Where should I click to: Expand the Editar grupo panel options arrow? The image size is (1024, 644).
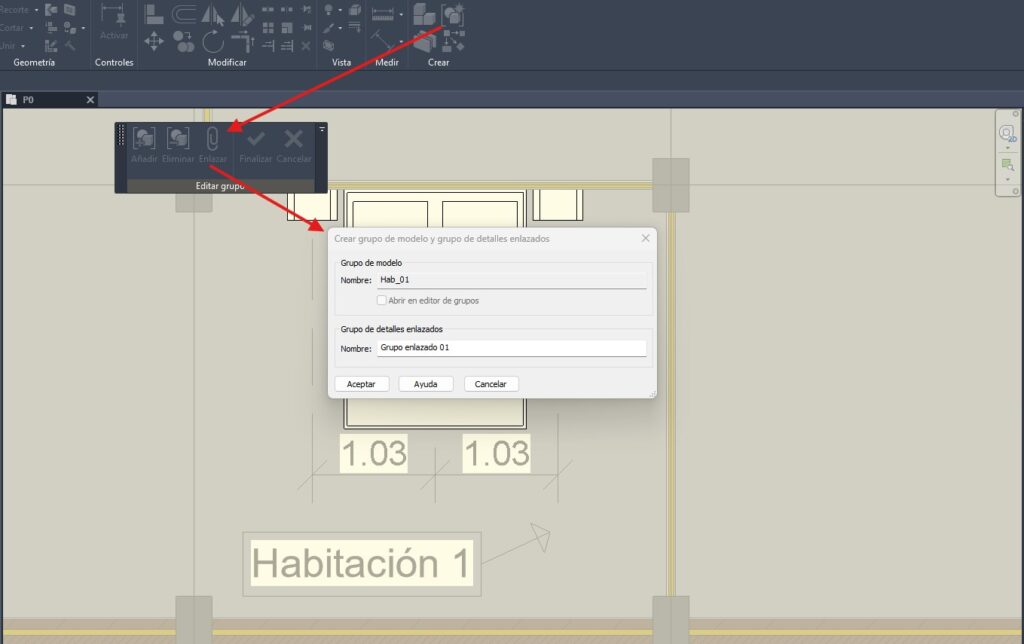(x=322, y=129)
